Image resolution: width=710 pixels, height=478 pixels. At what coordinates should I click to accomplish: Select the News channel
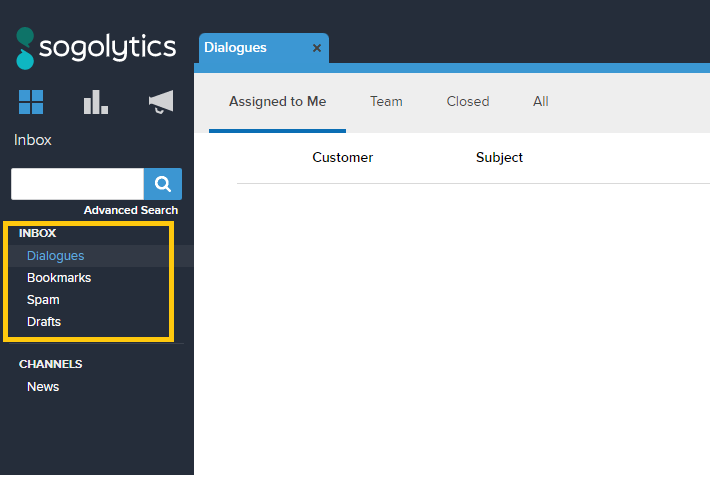pyautogui.click(x=43, y=387)
